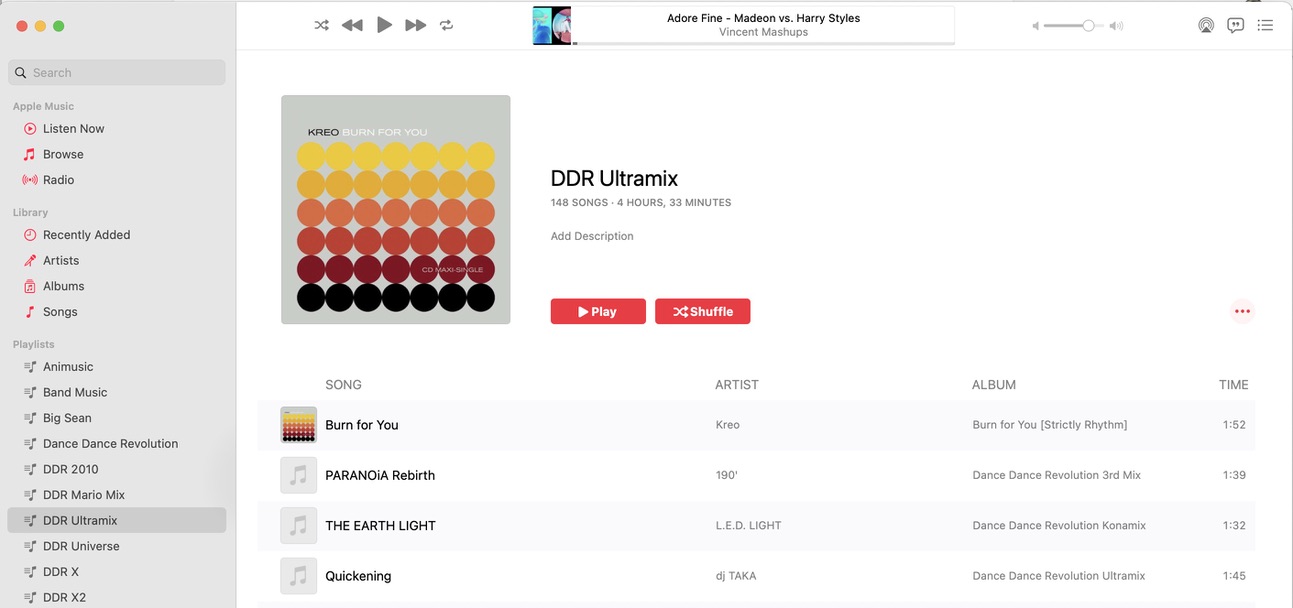Click PARANOiA Rebirth music note icon
This screenshot has height=608, width=1293.
(x=299, y=475)
